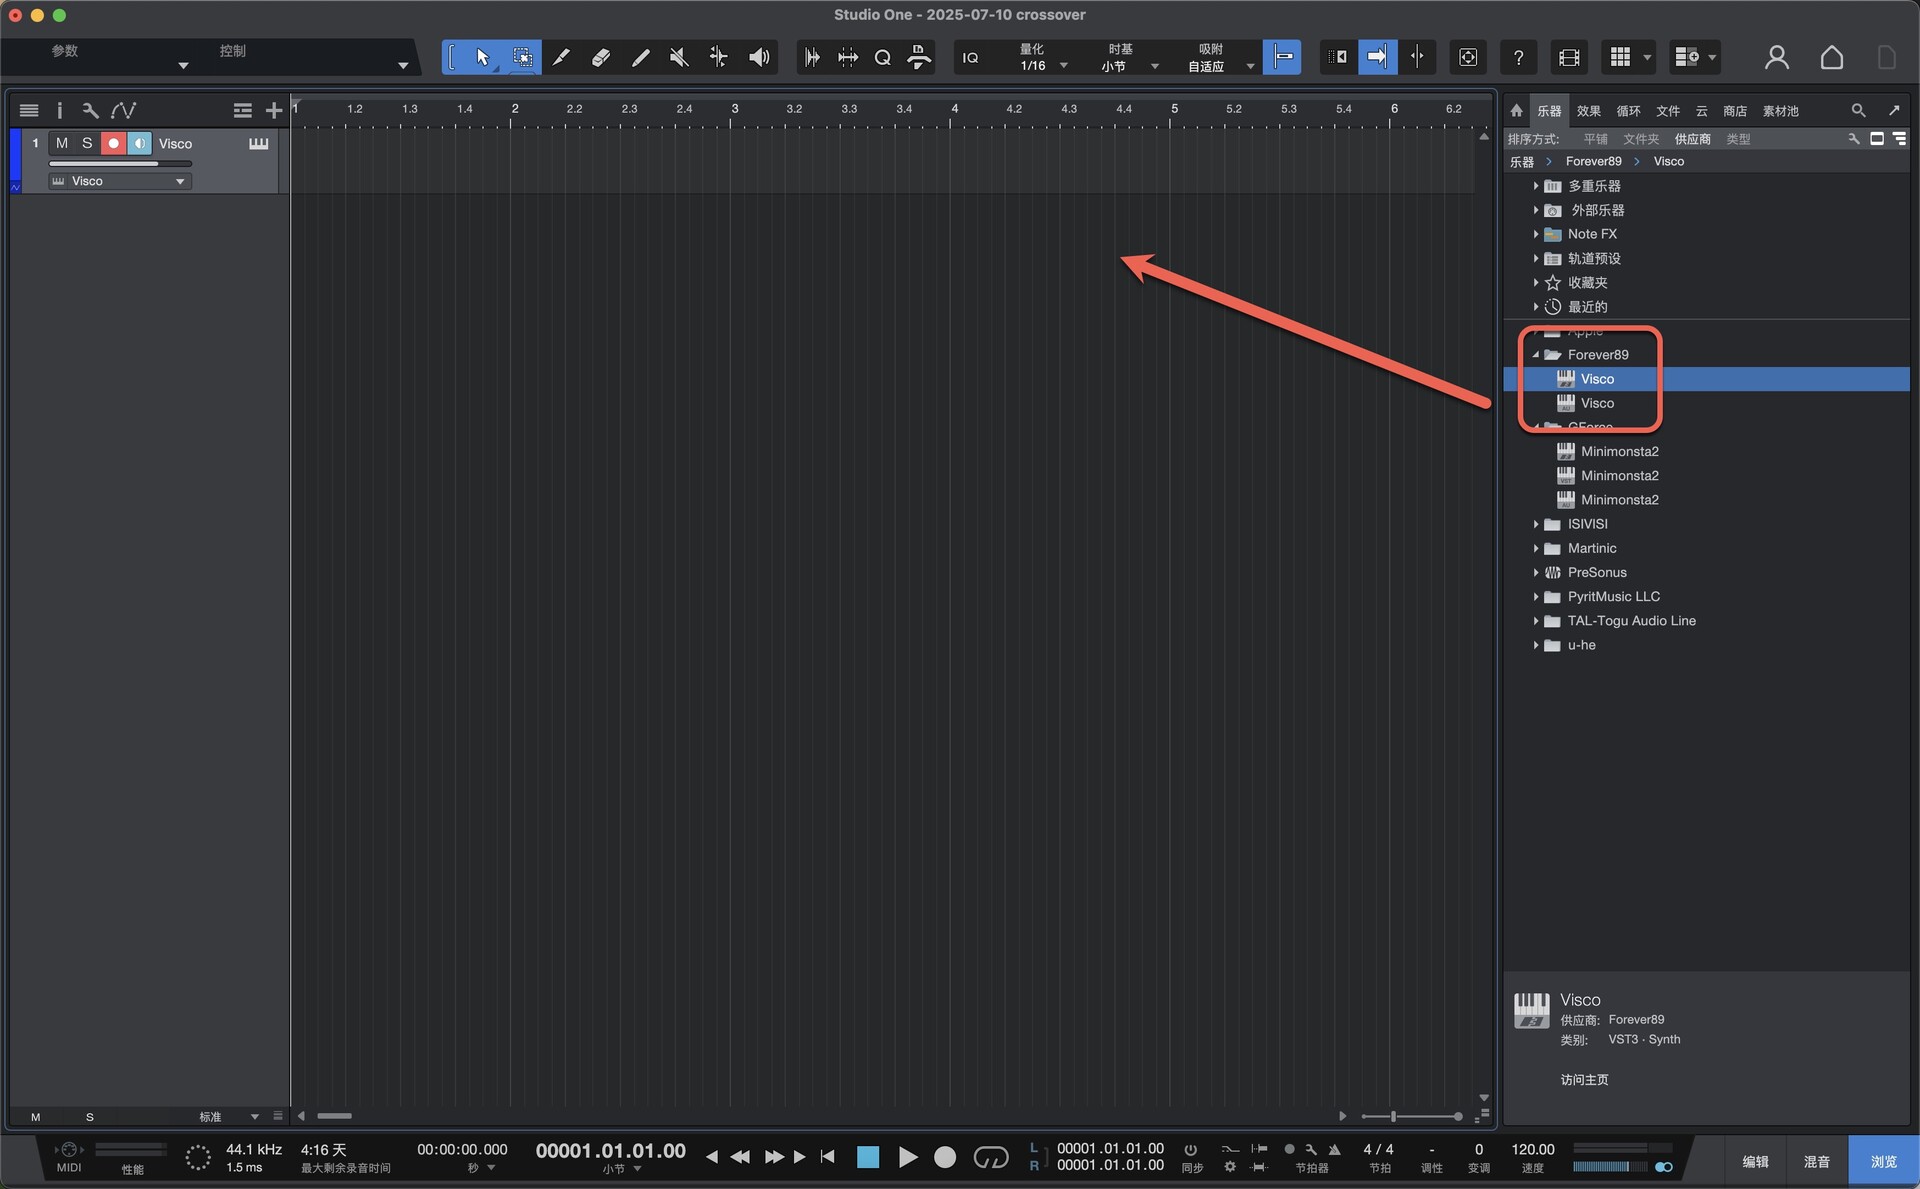1920x1189 pixels.
Task: Click Return to Zero transport button
Action: [827, 1157]
